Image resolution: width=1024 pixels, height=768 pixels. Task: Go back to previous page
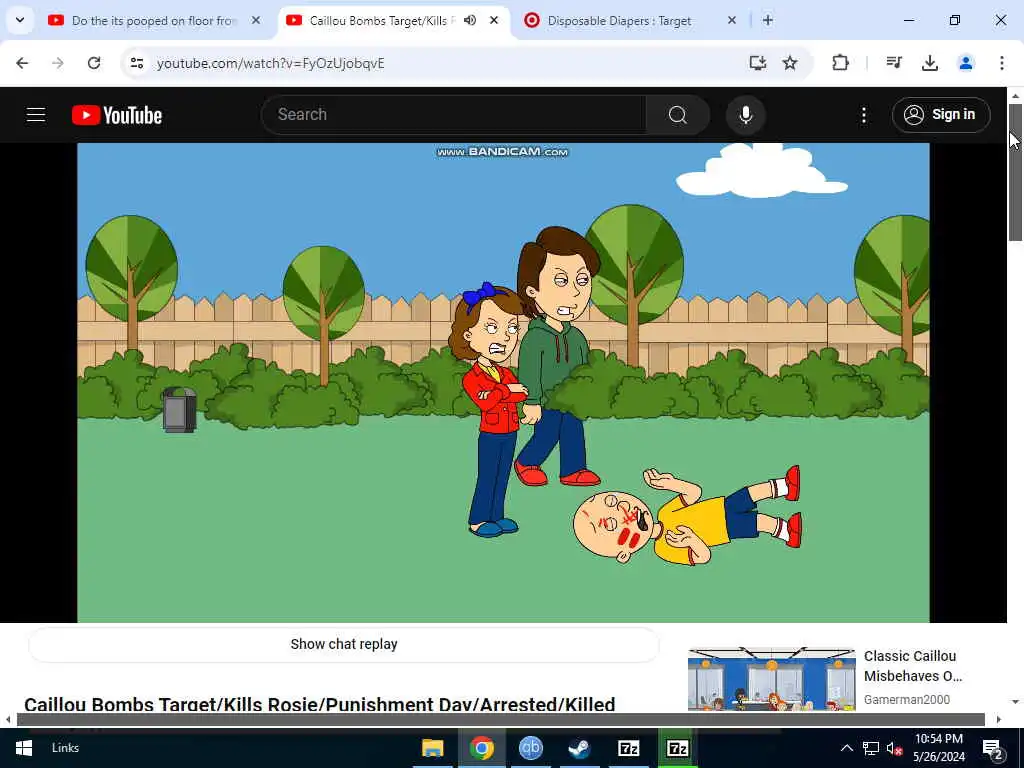click(22, 63)
